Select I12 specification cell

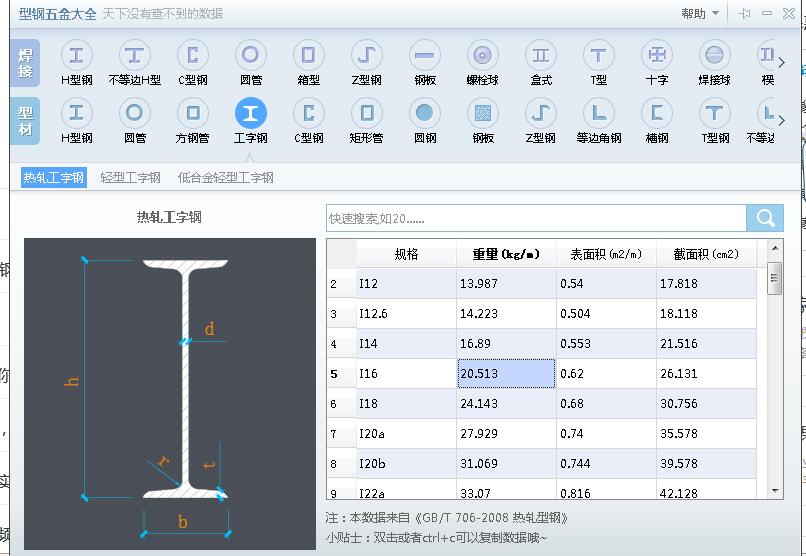tap(406, 284)
